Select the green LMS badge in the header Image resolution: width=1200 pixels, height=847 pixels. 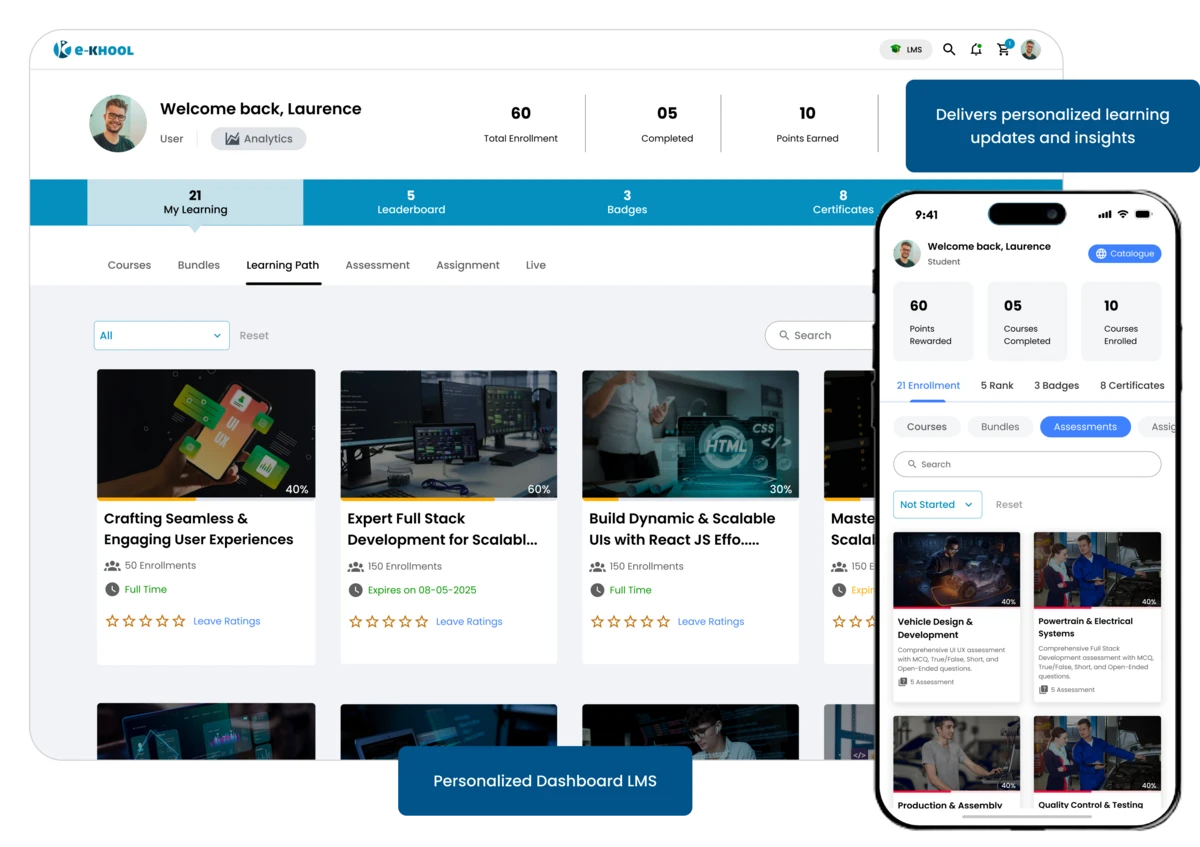pos(905,48)
